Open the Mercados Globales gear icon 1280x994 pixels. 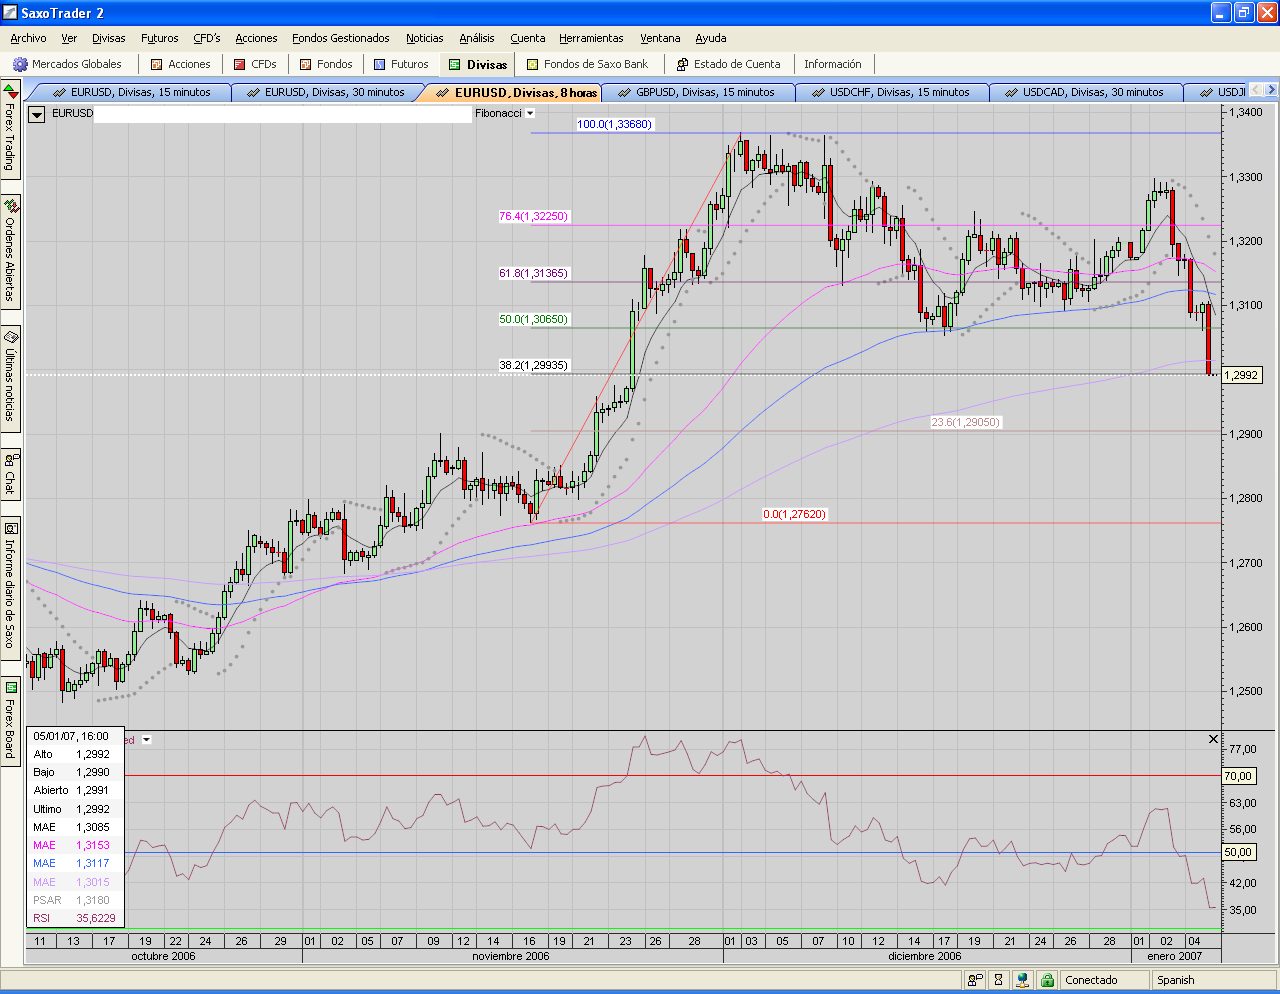pyautogui.click(x=20, y=64)
